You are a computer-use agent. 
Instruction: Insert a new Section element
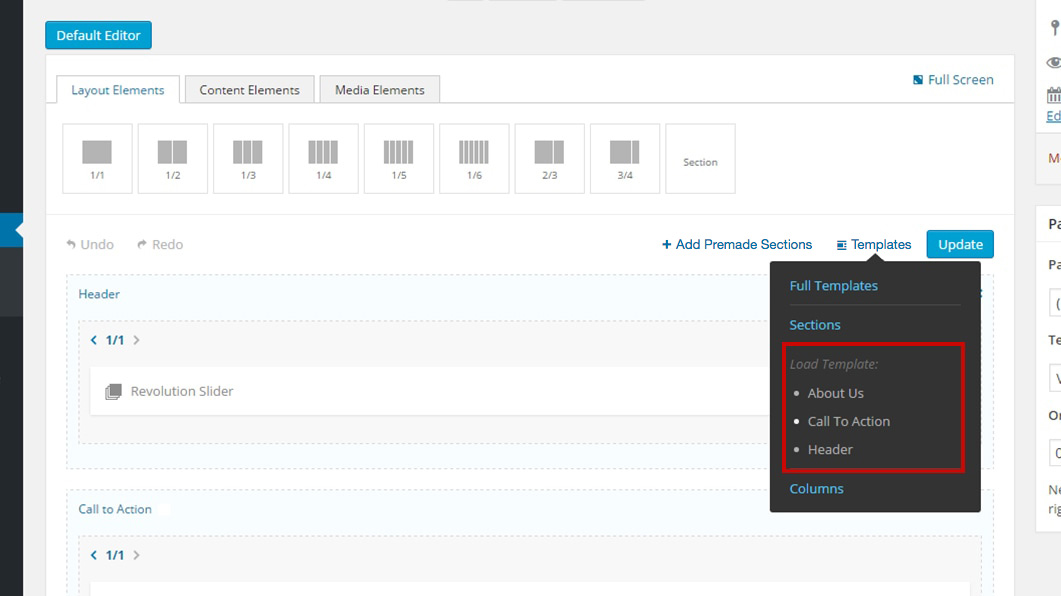(700, 159)
